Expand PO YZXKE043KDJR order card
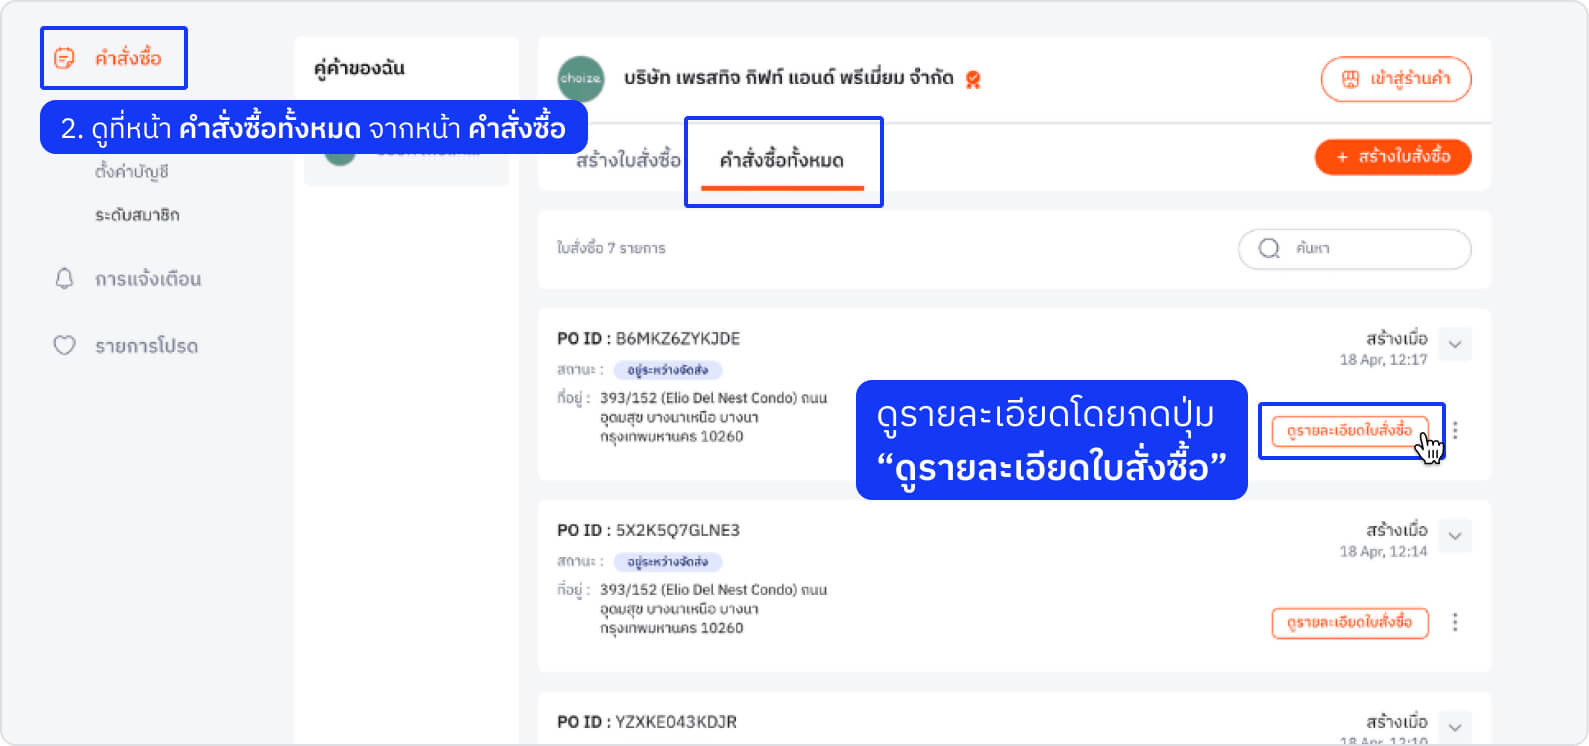The image size is (1589, 746). click(x=1455, y=727)
